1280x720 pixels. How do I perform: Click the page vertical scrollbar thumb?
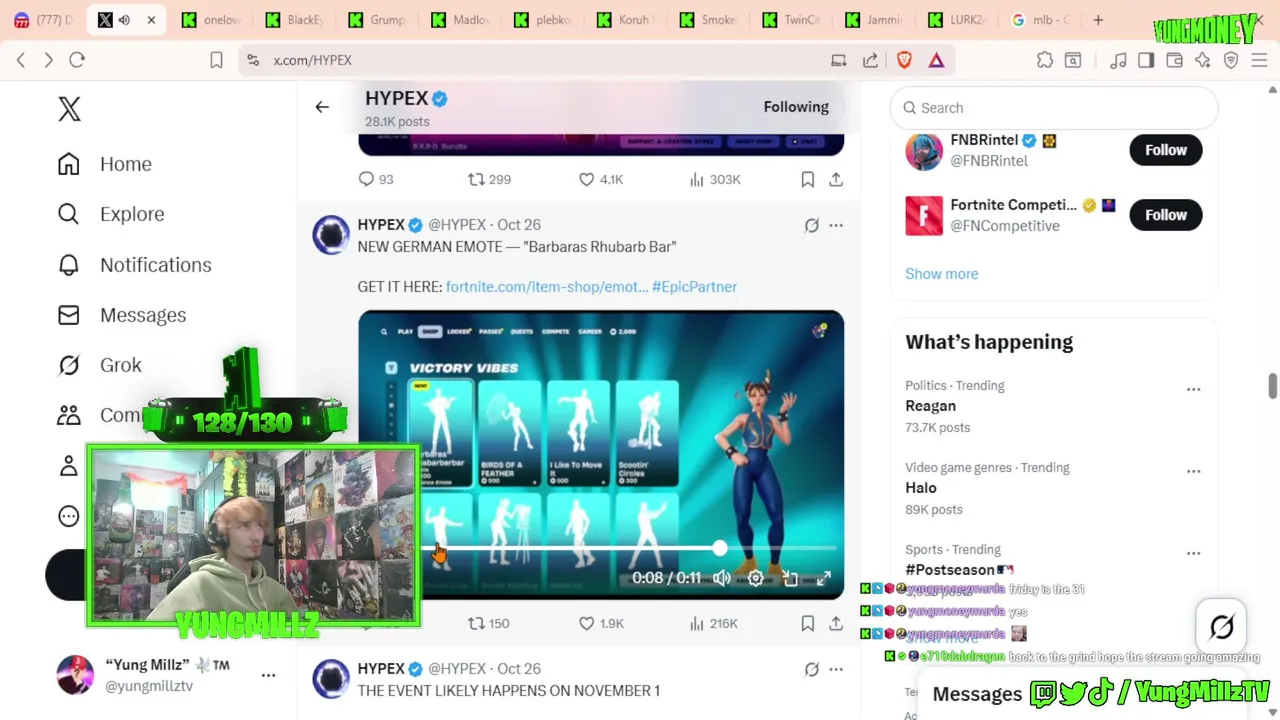coord(1273,386)
